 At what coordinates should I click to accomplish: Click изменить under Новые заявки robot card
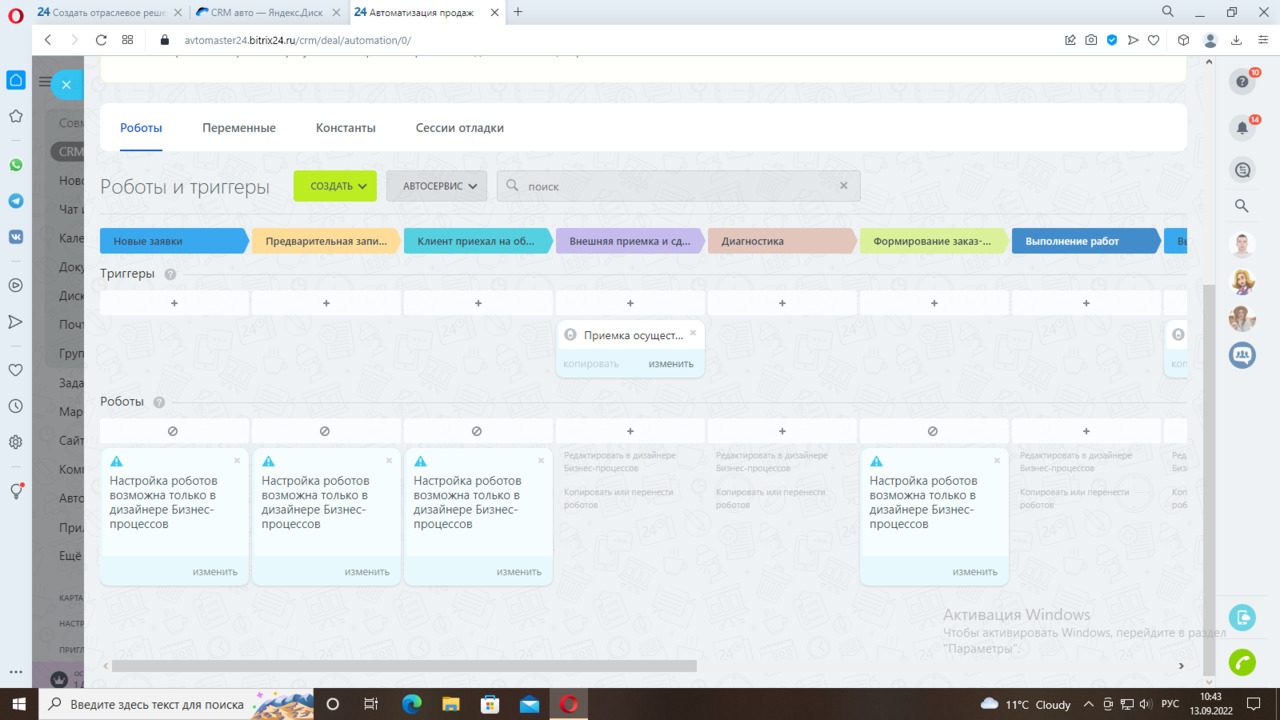(215, 572)
